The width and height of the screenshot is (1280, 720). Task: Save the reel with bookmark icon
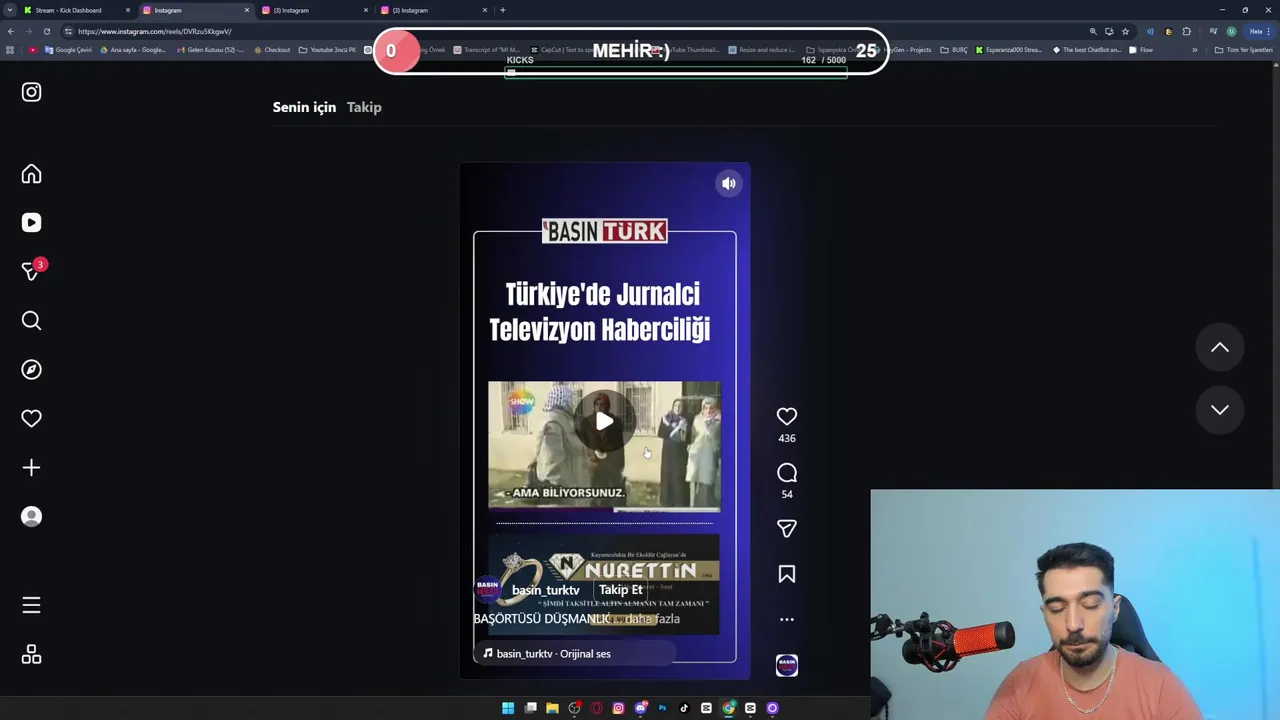click(x=787, y=574)
